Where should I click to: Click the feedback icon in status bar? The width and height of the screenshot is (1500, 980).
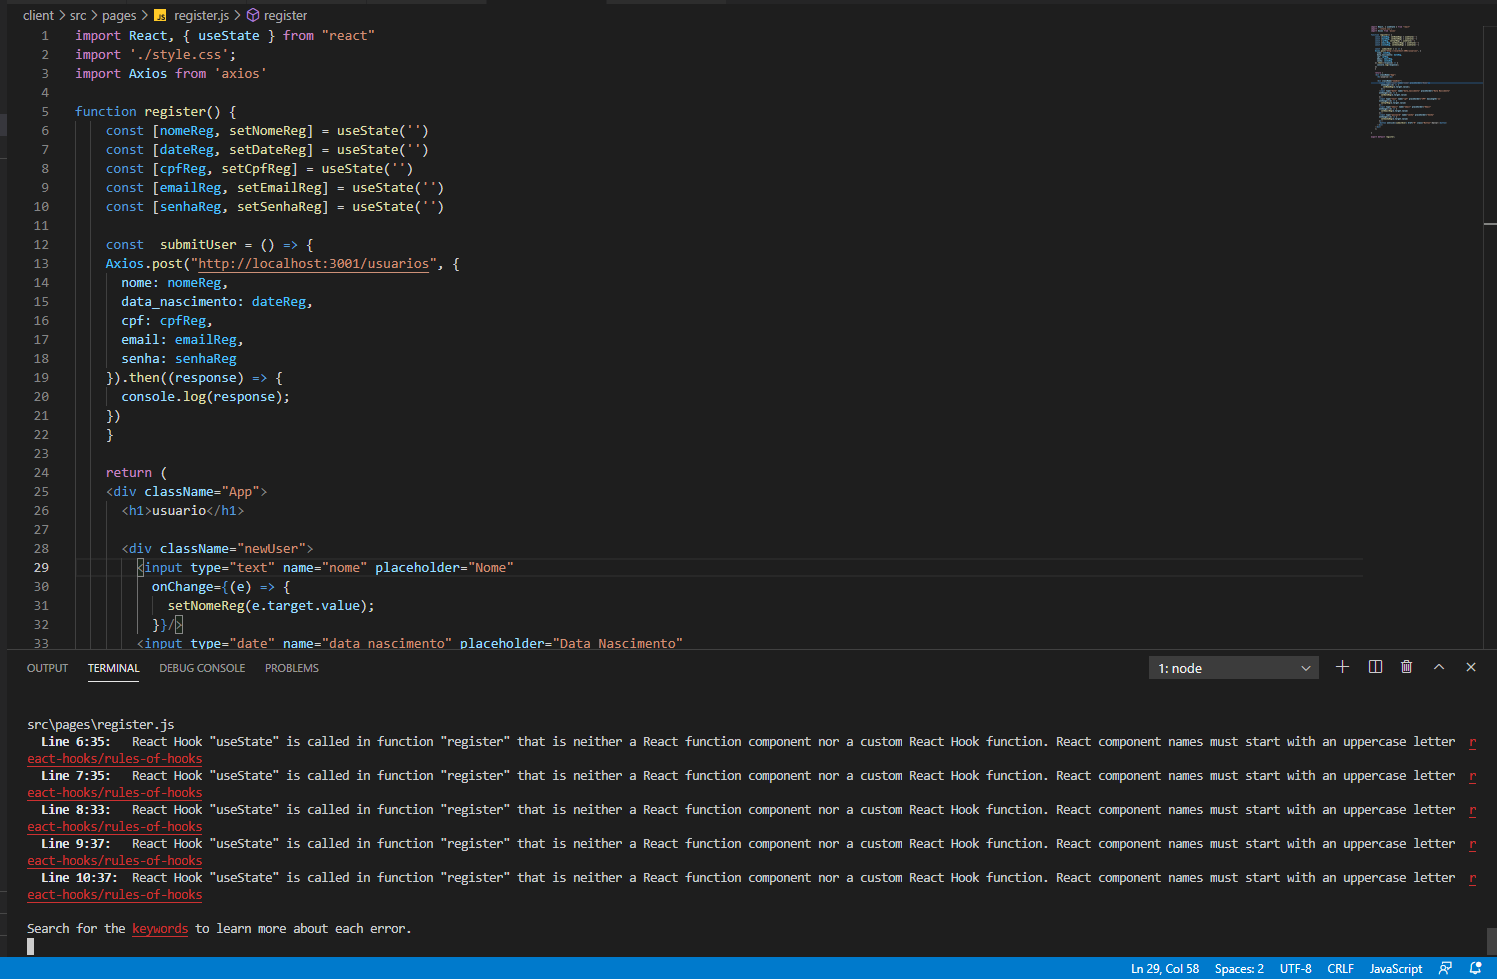click(1445, 969)
